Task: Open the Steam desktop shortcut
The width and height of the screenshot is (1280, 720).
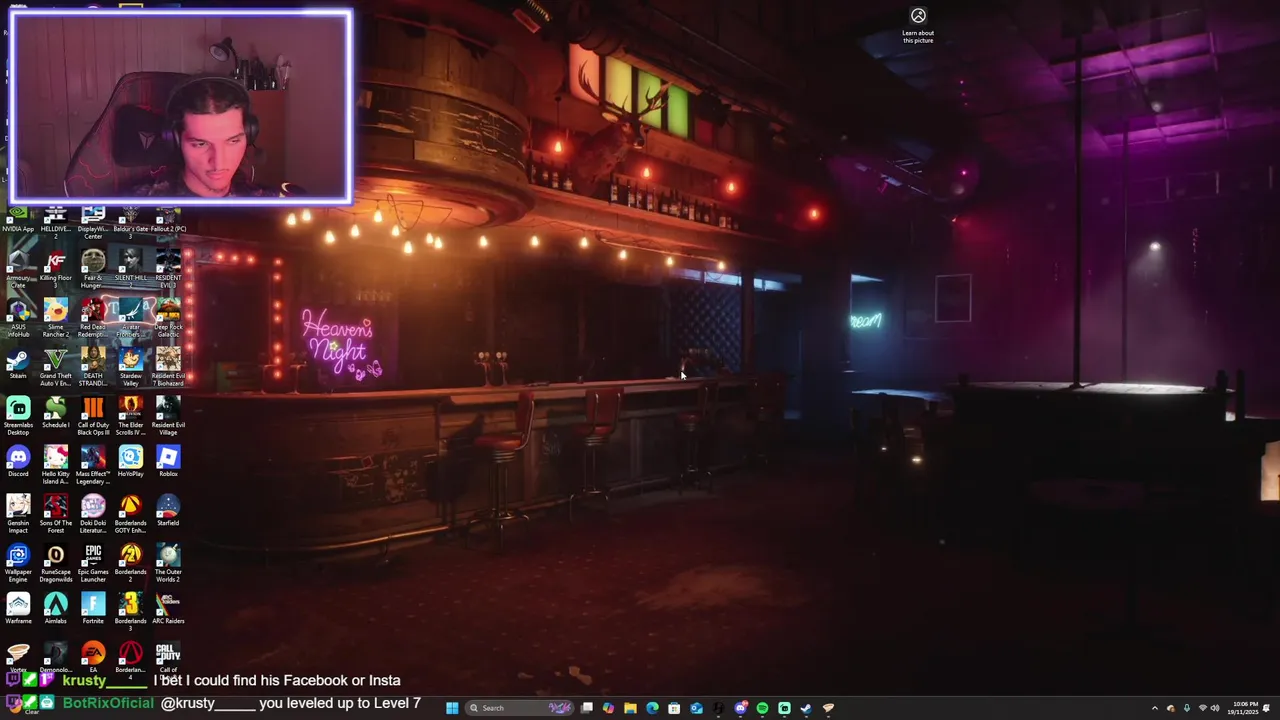Action: click(x=18, y=363)
